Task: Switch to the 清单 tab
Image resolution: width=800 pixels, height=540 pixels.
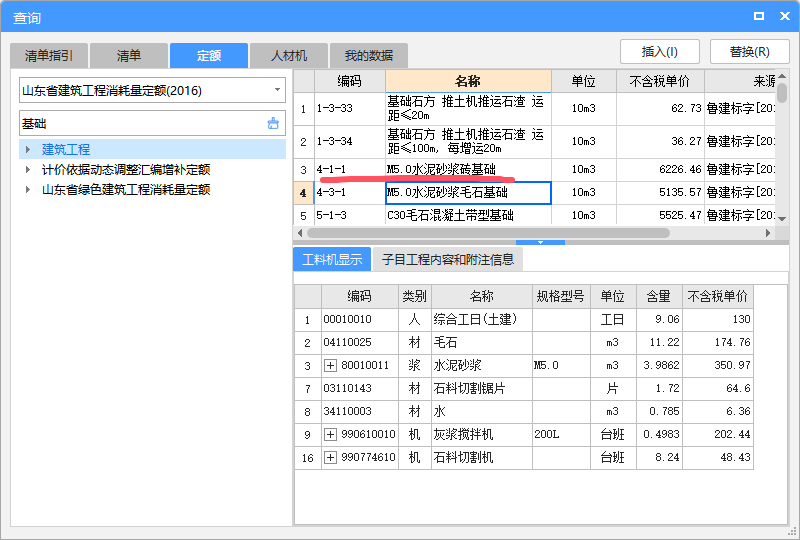Action: point(129,56)
